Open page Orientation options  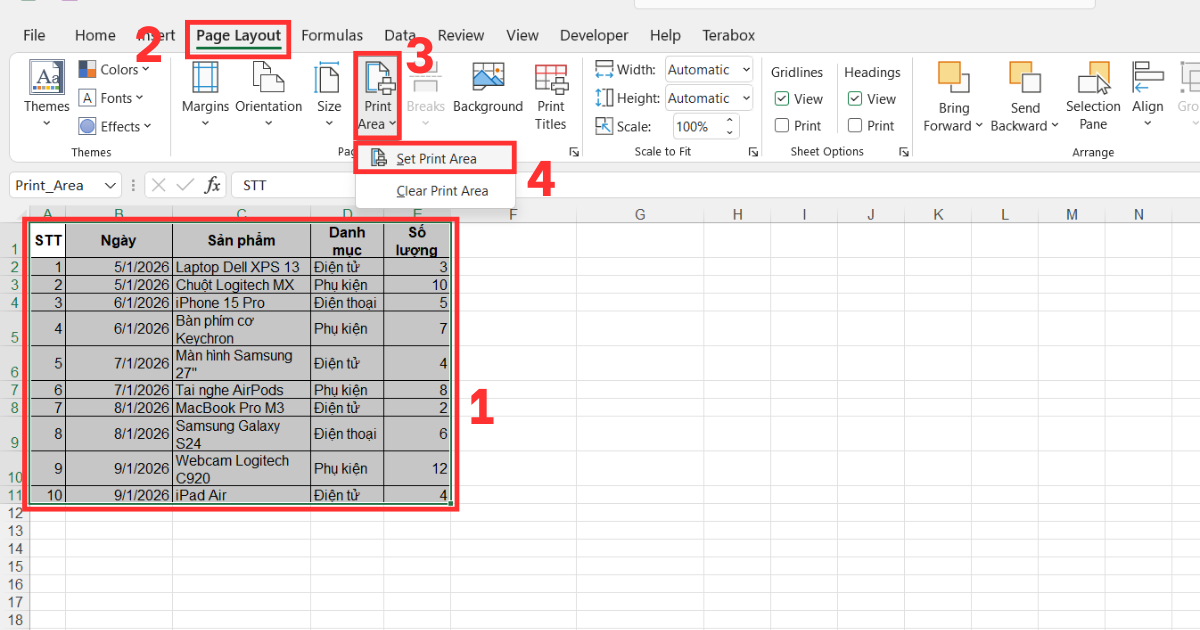(x=269, y=95)
